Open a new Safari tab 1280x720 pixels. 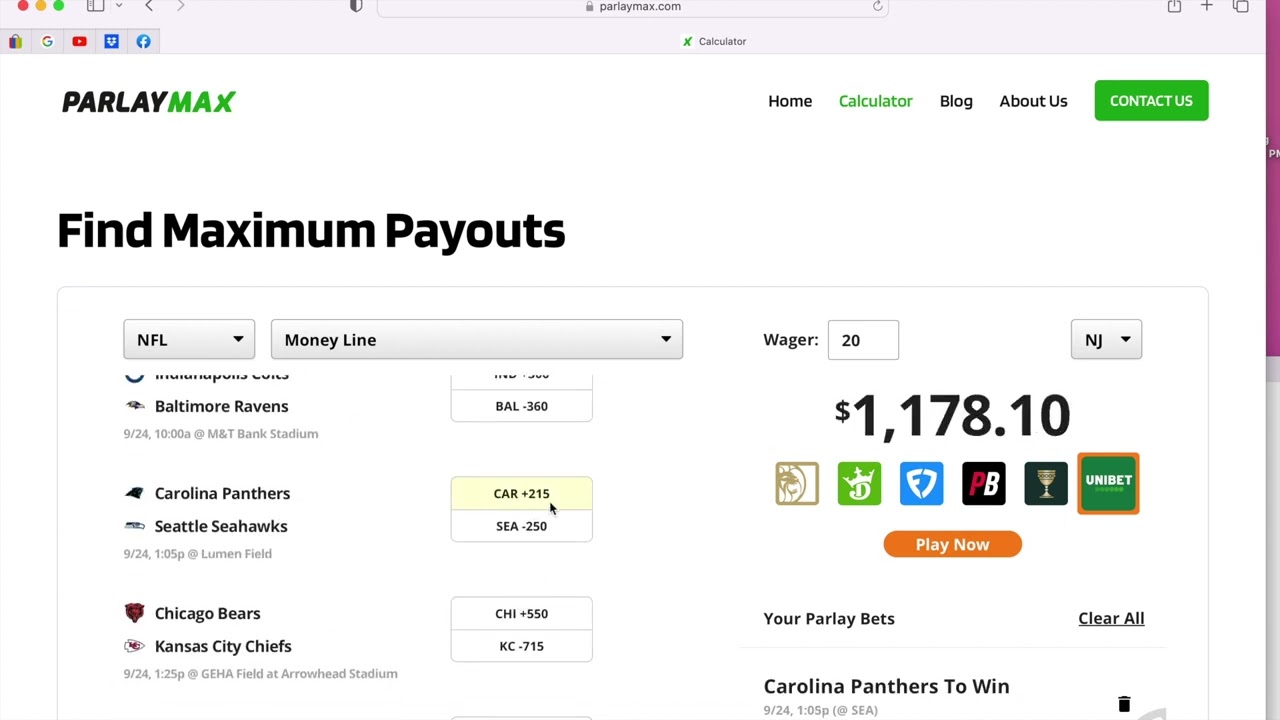(x=1207, y=6)
